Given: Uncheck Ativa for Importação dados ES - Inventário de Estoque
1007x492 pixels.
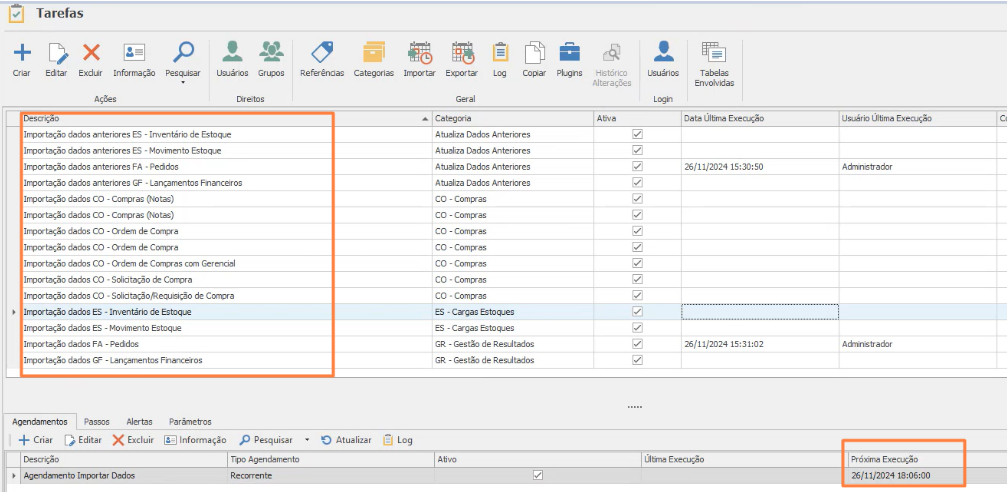Looking at the screenshot, I should (x=637, y=312).
